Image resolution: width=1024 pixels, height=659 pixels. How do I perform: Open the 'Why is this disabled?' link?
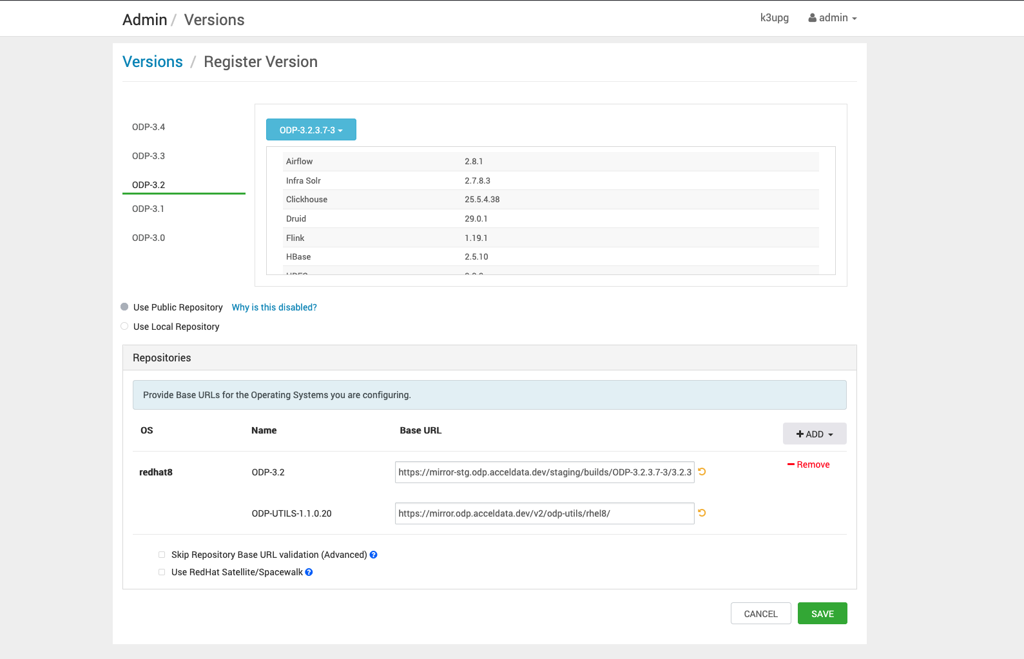point(274,307)
